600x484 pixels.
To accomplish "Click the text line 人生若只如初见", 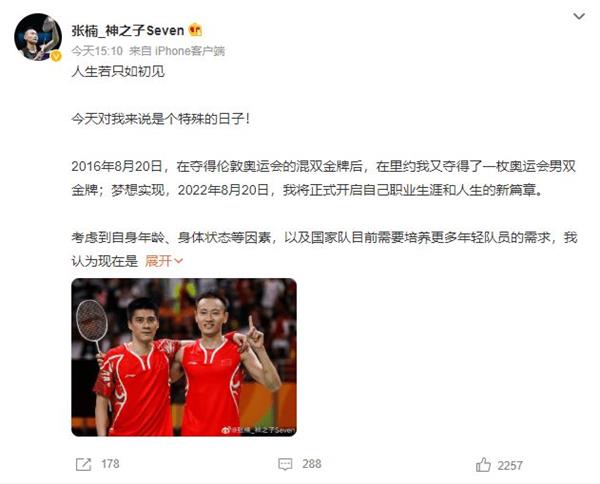I will (x=118, y=71).
